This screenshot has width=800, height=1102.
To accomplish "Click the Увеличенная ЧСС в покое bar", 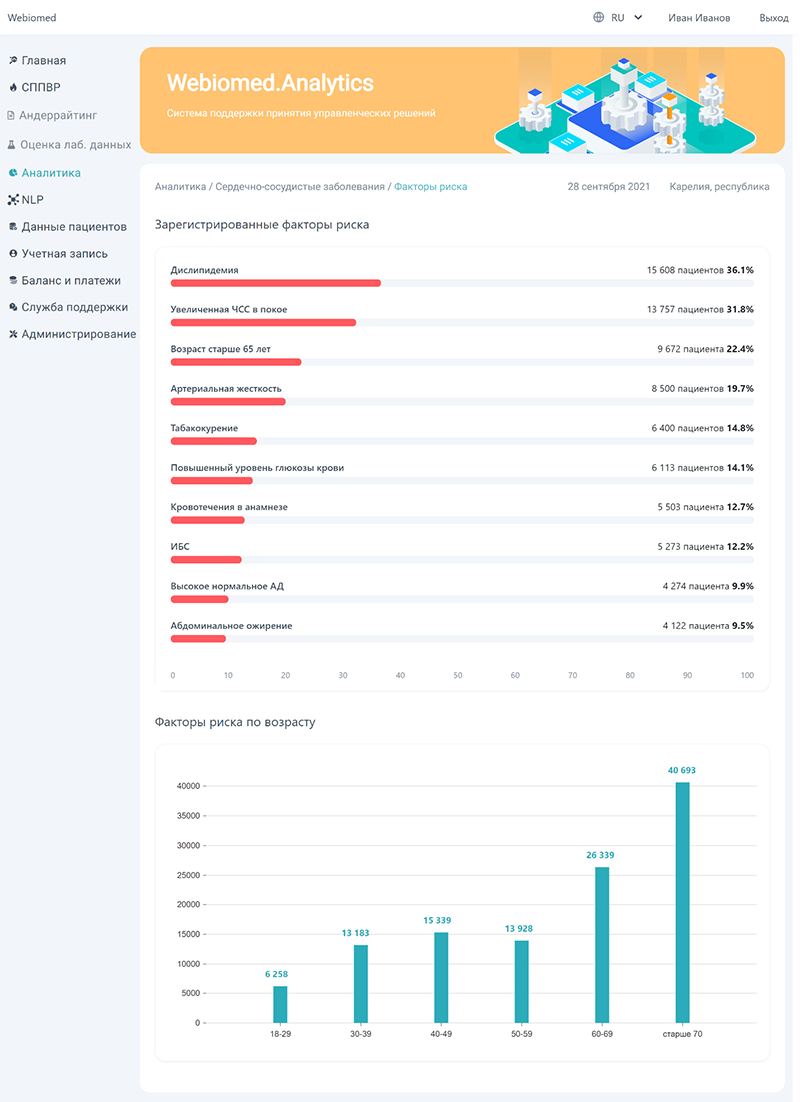I will [462, 323].
